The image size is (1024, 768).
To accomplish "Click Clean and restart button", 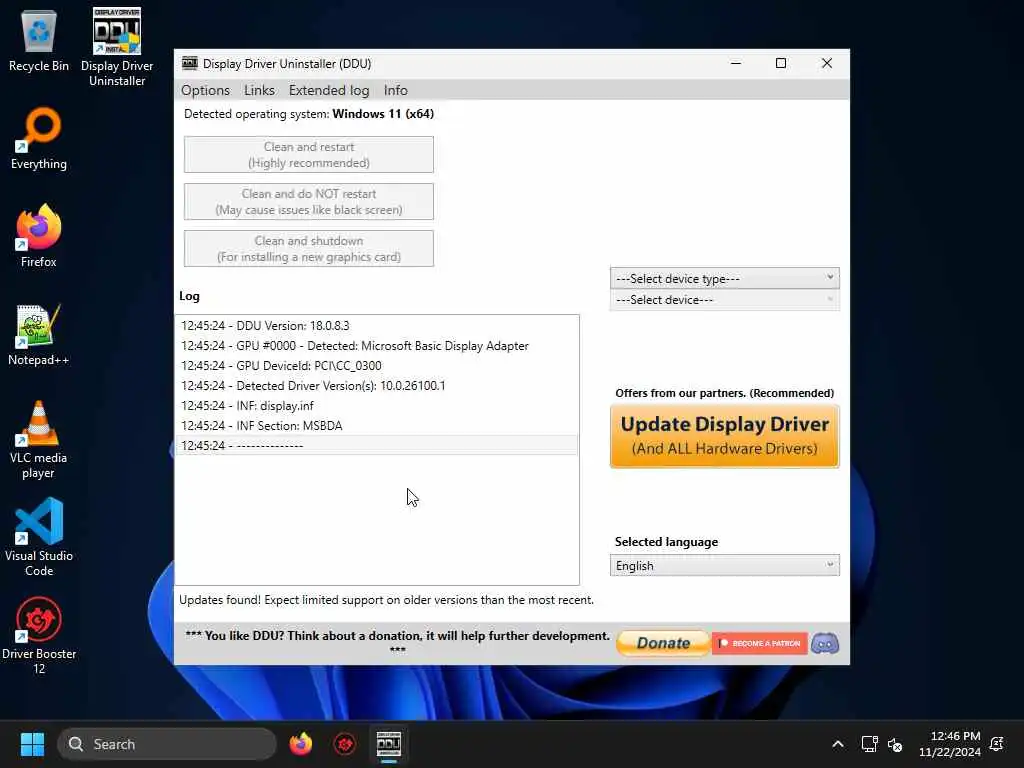I will pyautogui.click(x=309, y=155).
